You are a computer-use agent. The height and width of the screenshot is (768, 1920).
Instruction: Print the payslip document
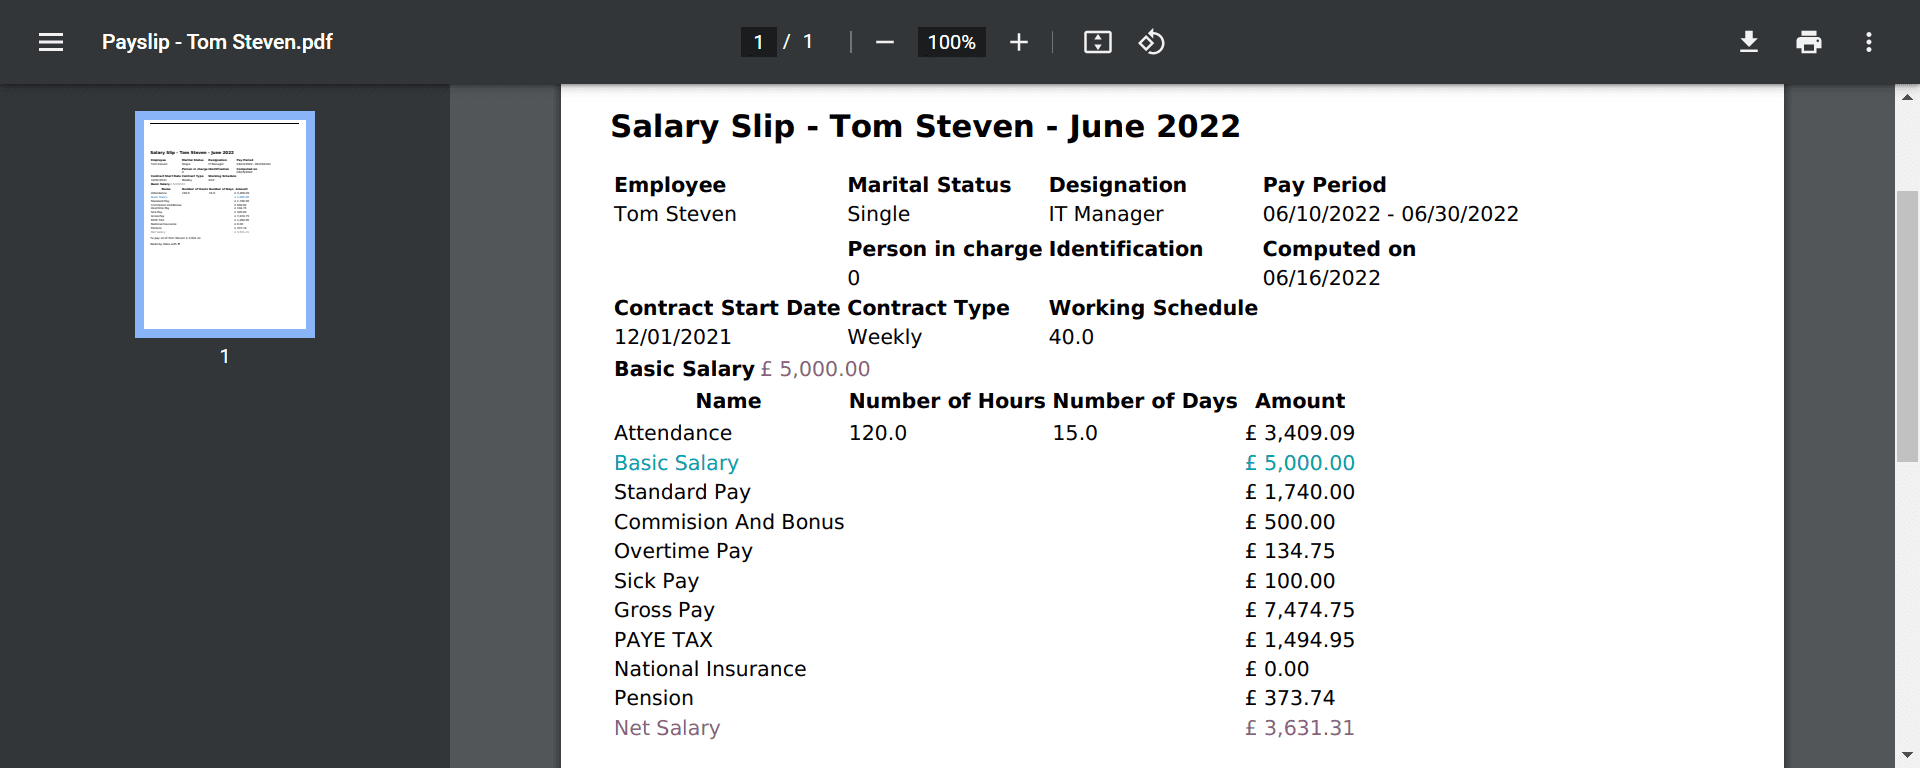(x=1808, y=42)
